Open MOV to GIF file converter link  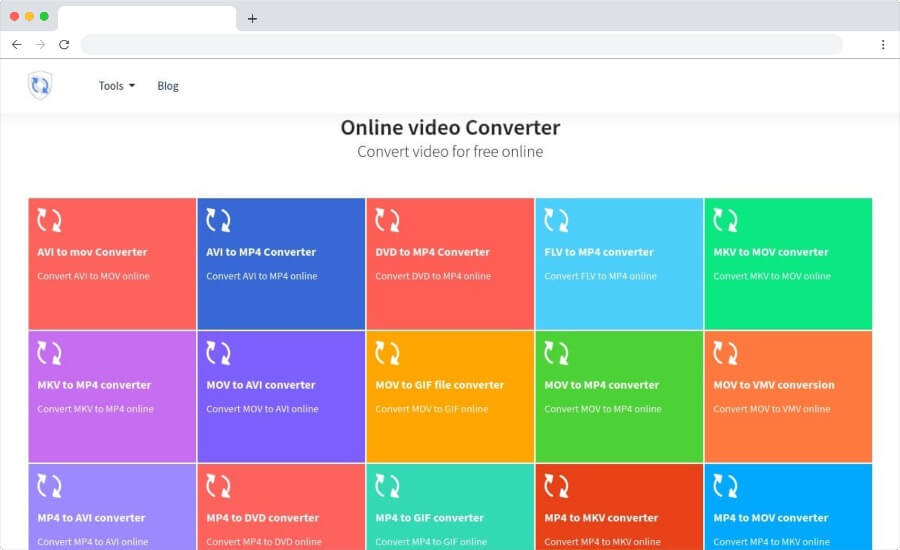440,385
